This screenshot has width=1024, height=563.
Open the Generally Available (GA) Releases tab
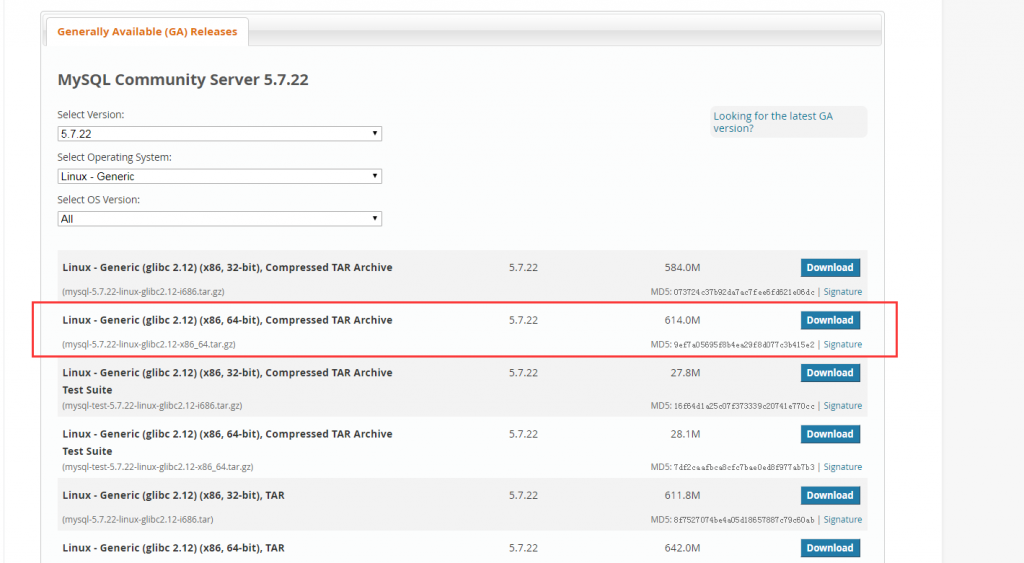pyautogui.click(x=147, y=31)
